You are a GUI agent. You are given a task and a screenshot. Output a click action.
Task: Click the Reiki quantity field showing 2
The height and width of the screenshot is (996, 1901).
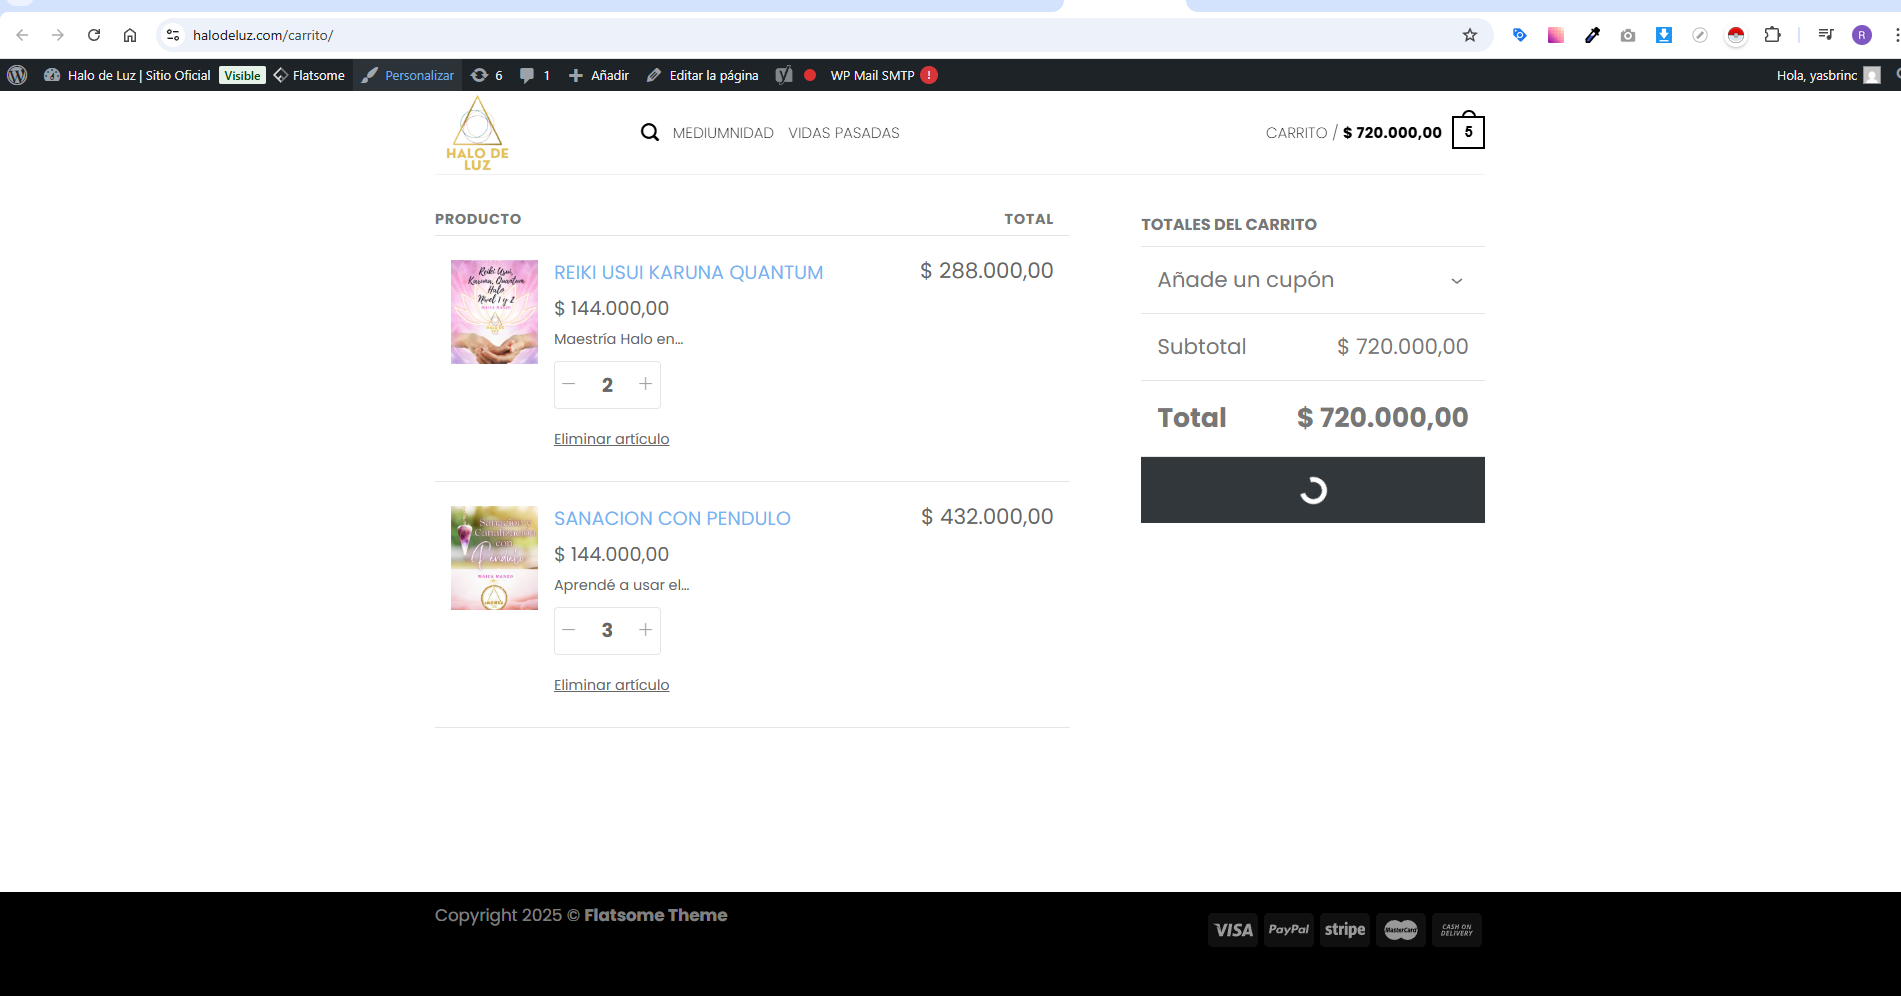point(607,385)
